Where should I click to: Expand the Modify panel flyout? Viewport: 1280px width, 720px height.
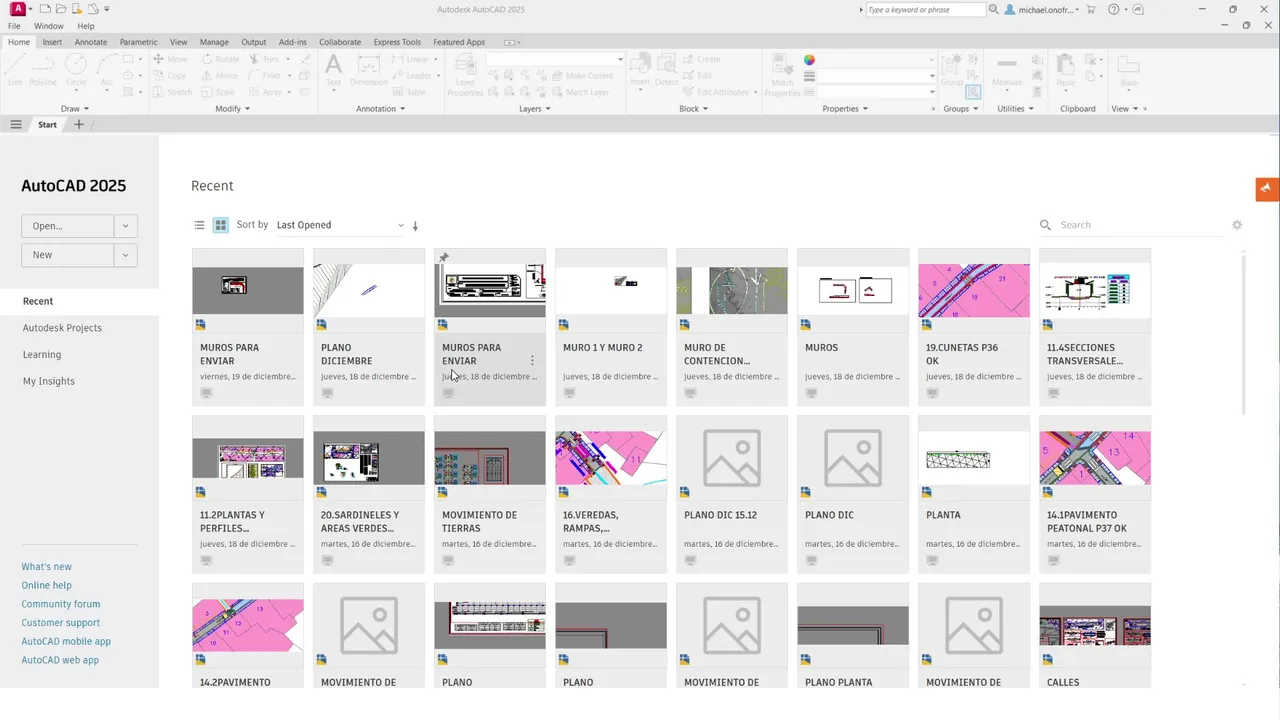[233, 109]
